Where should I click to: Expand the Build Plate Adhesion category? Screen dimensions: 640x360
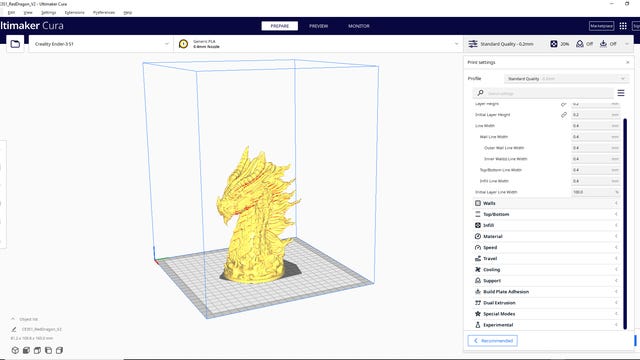[x=547, y=291]
